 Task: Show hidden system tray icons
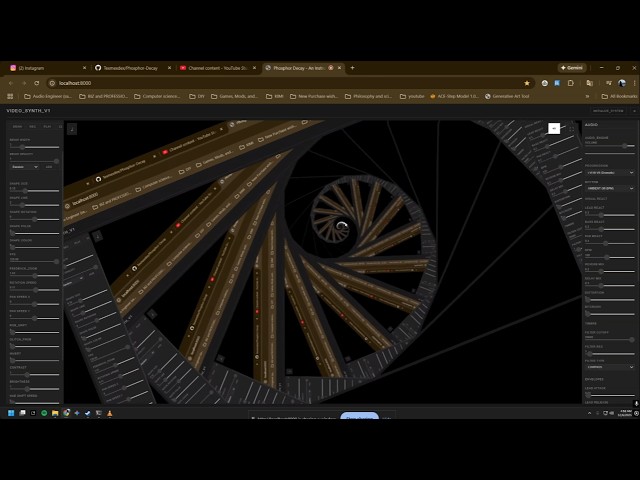(x=589, y=413)
